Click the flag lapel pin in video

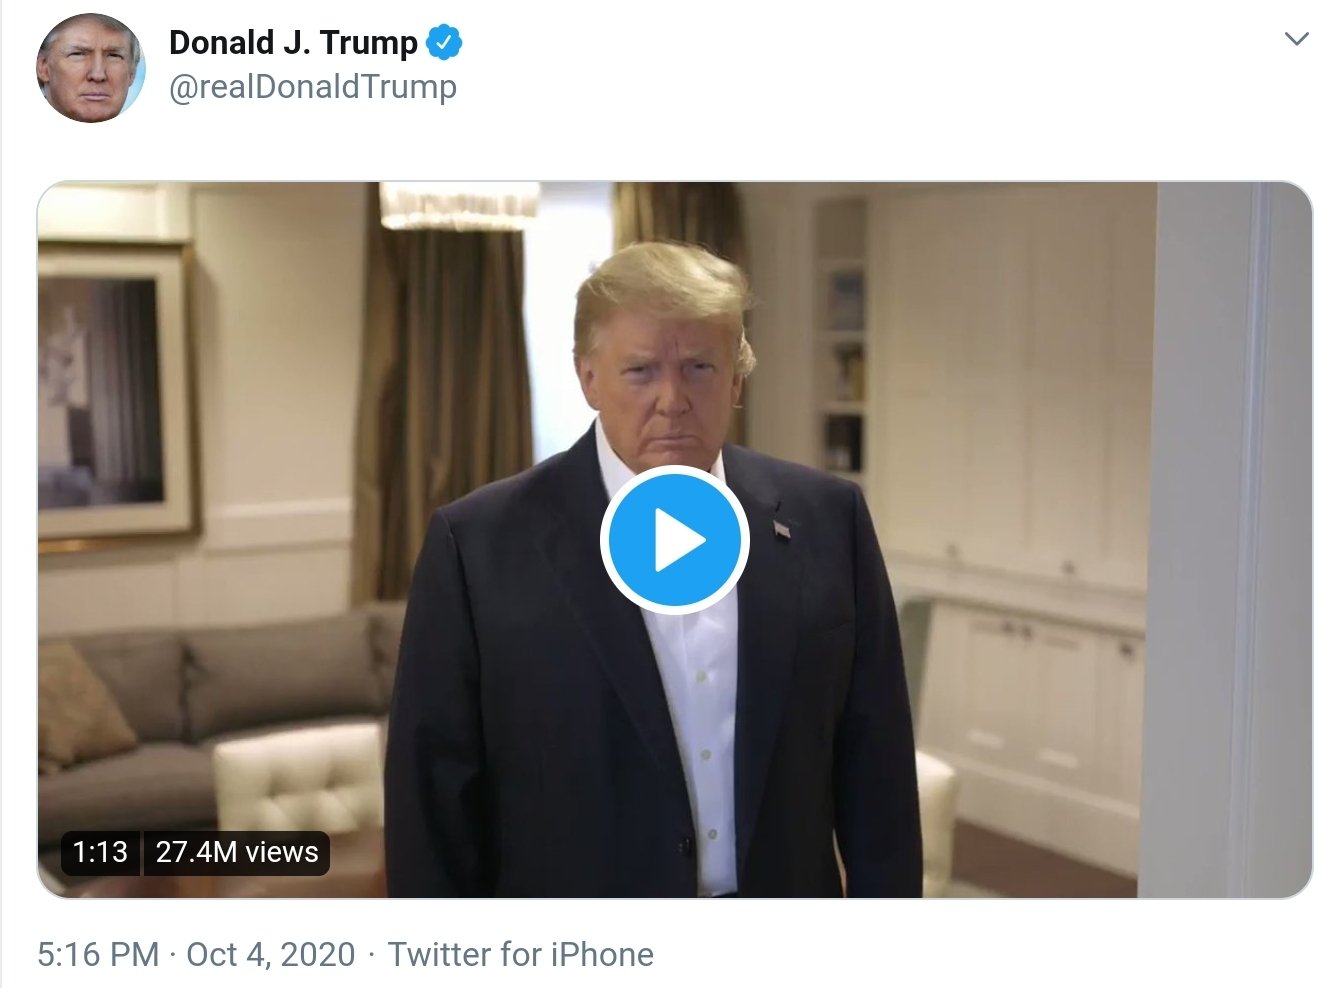click(781, 527)
